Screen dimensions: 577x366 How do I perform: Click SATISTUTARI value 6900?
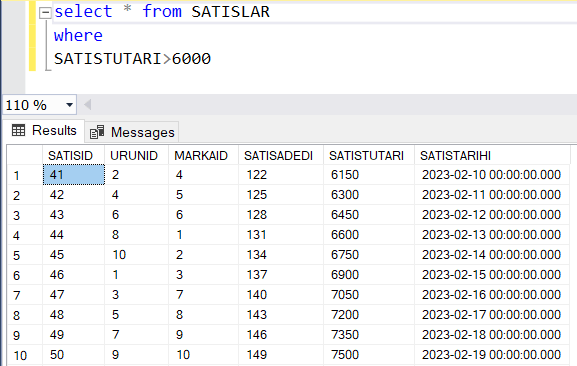tap(369, 274)
